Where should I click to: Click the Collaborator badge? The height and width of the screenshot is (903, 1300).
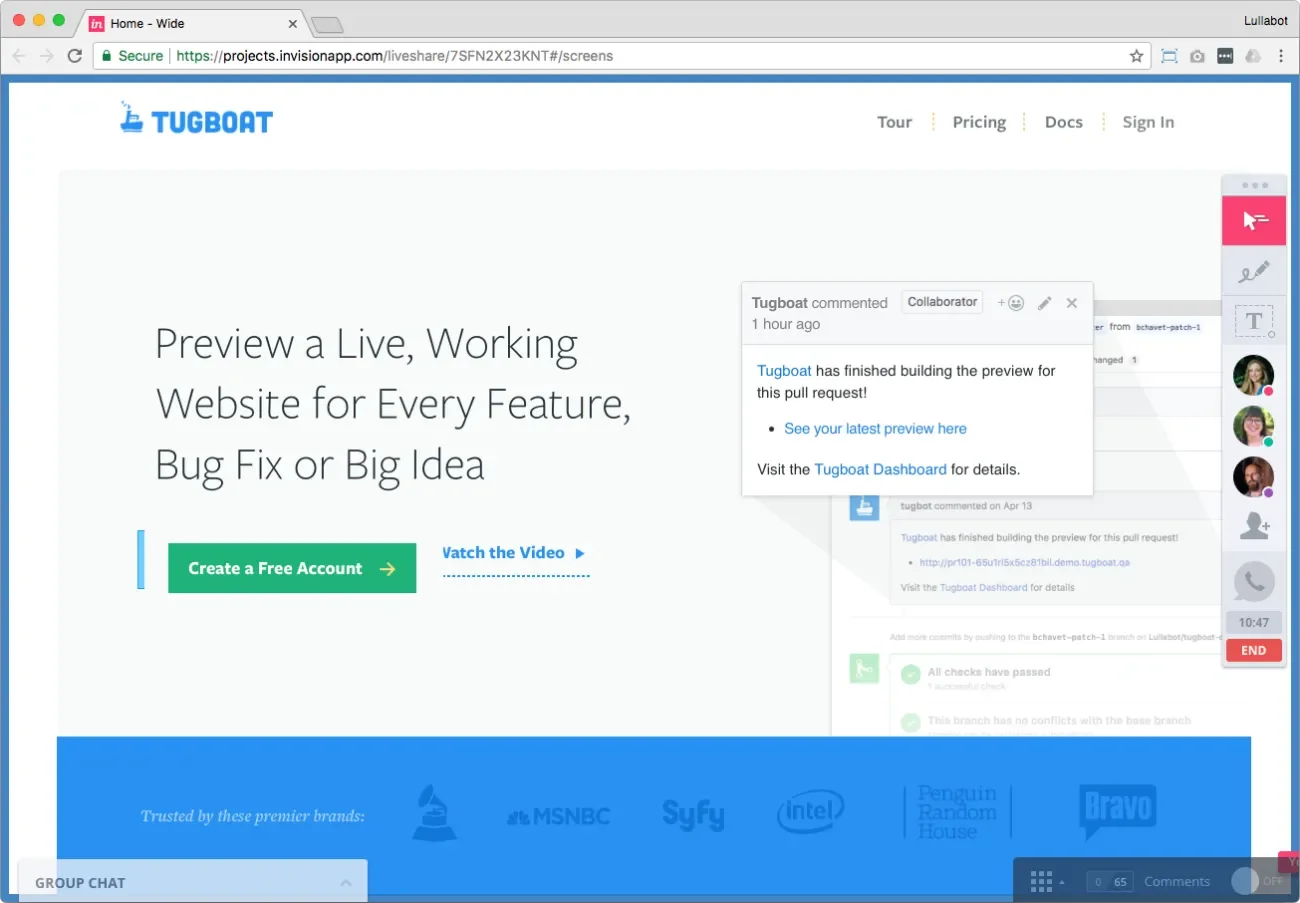click(x=942, y=302)
